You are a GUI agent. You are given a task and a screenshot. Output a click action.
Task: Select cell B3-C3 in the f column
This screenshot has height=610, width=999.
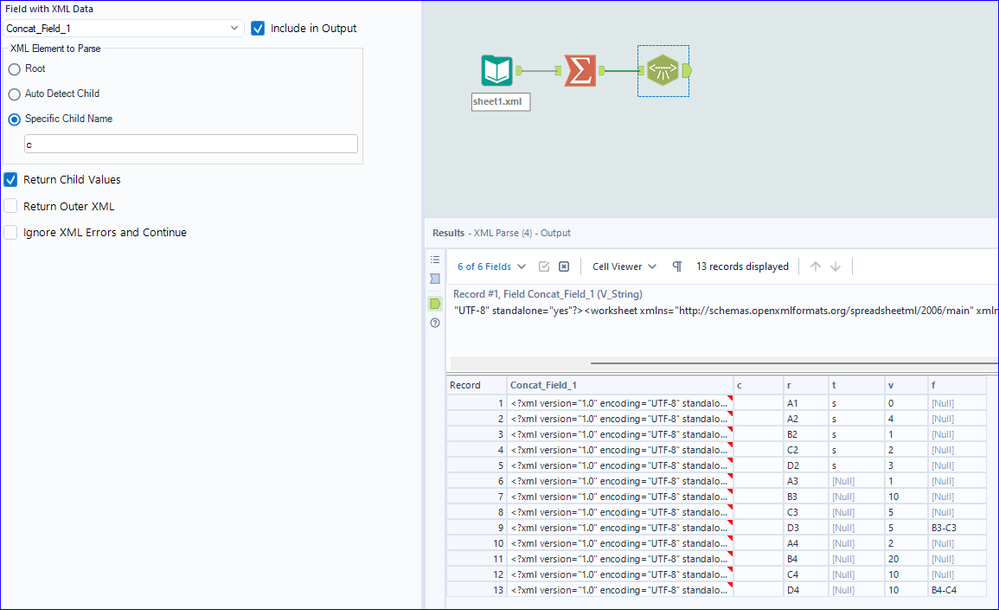[x=957, y=528]
